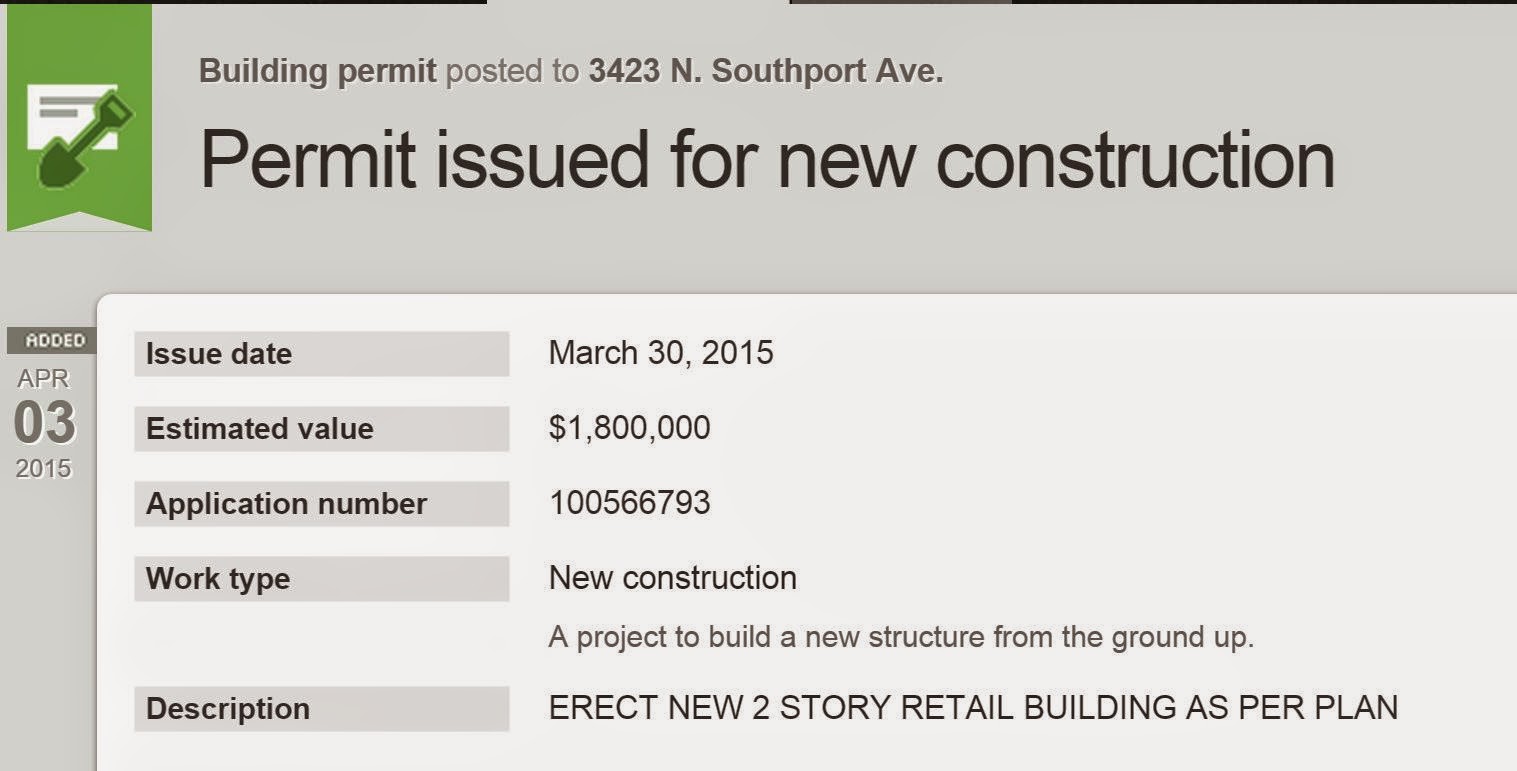Click the $1,800,000 estimated value

coord(629,428)
